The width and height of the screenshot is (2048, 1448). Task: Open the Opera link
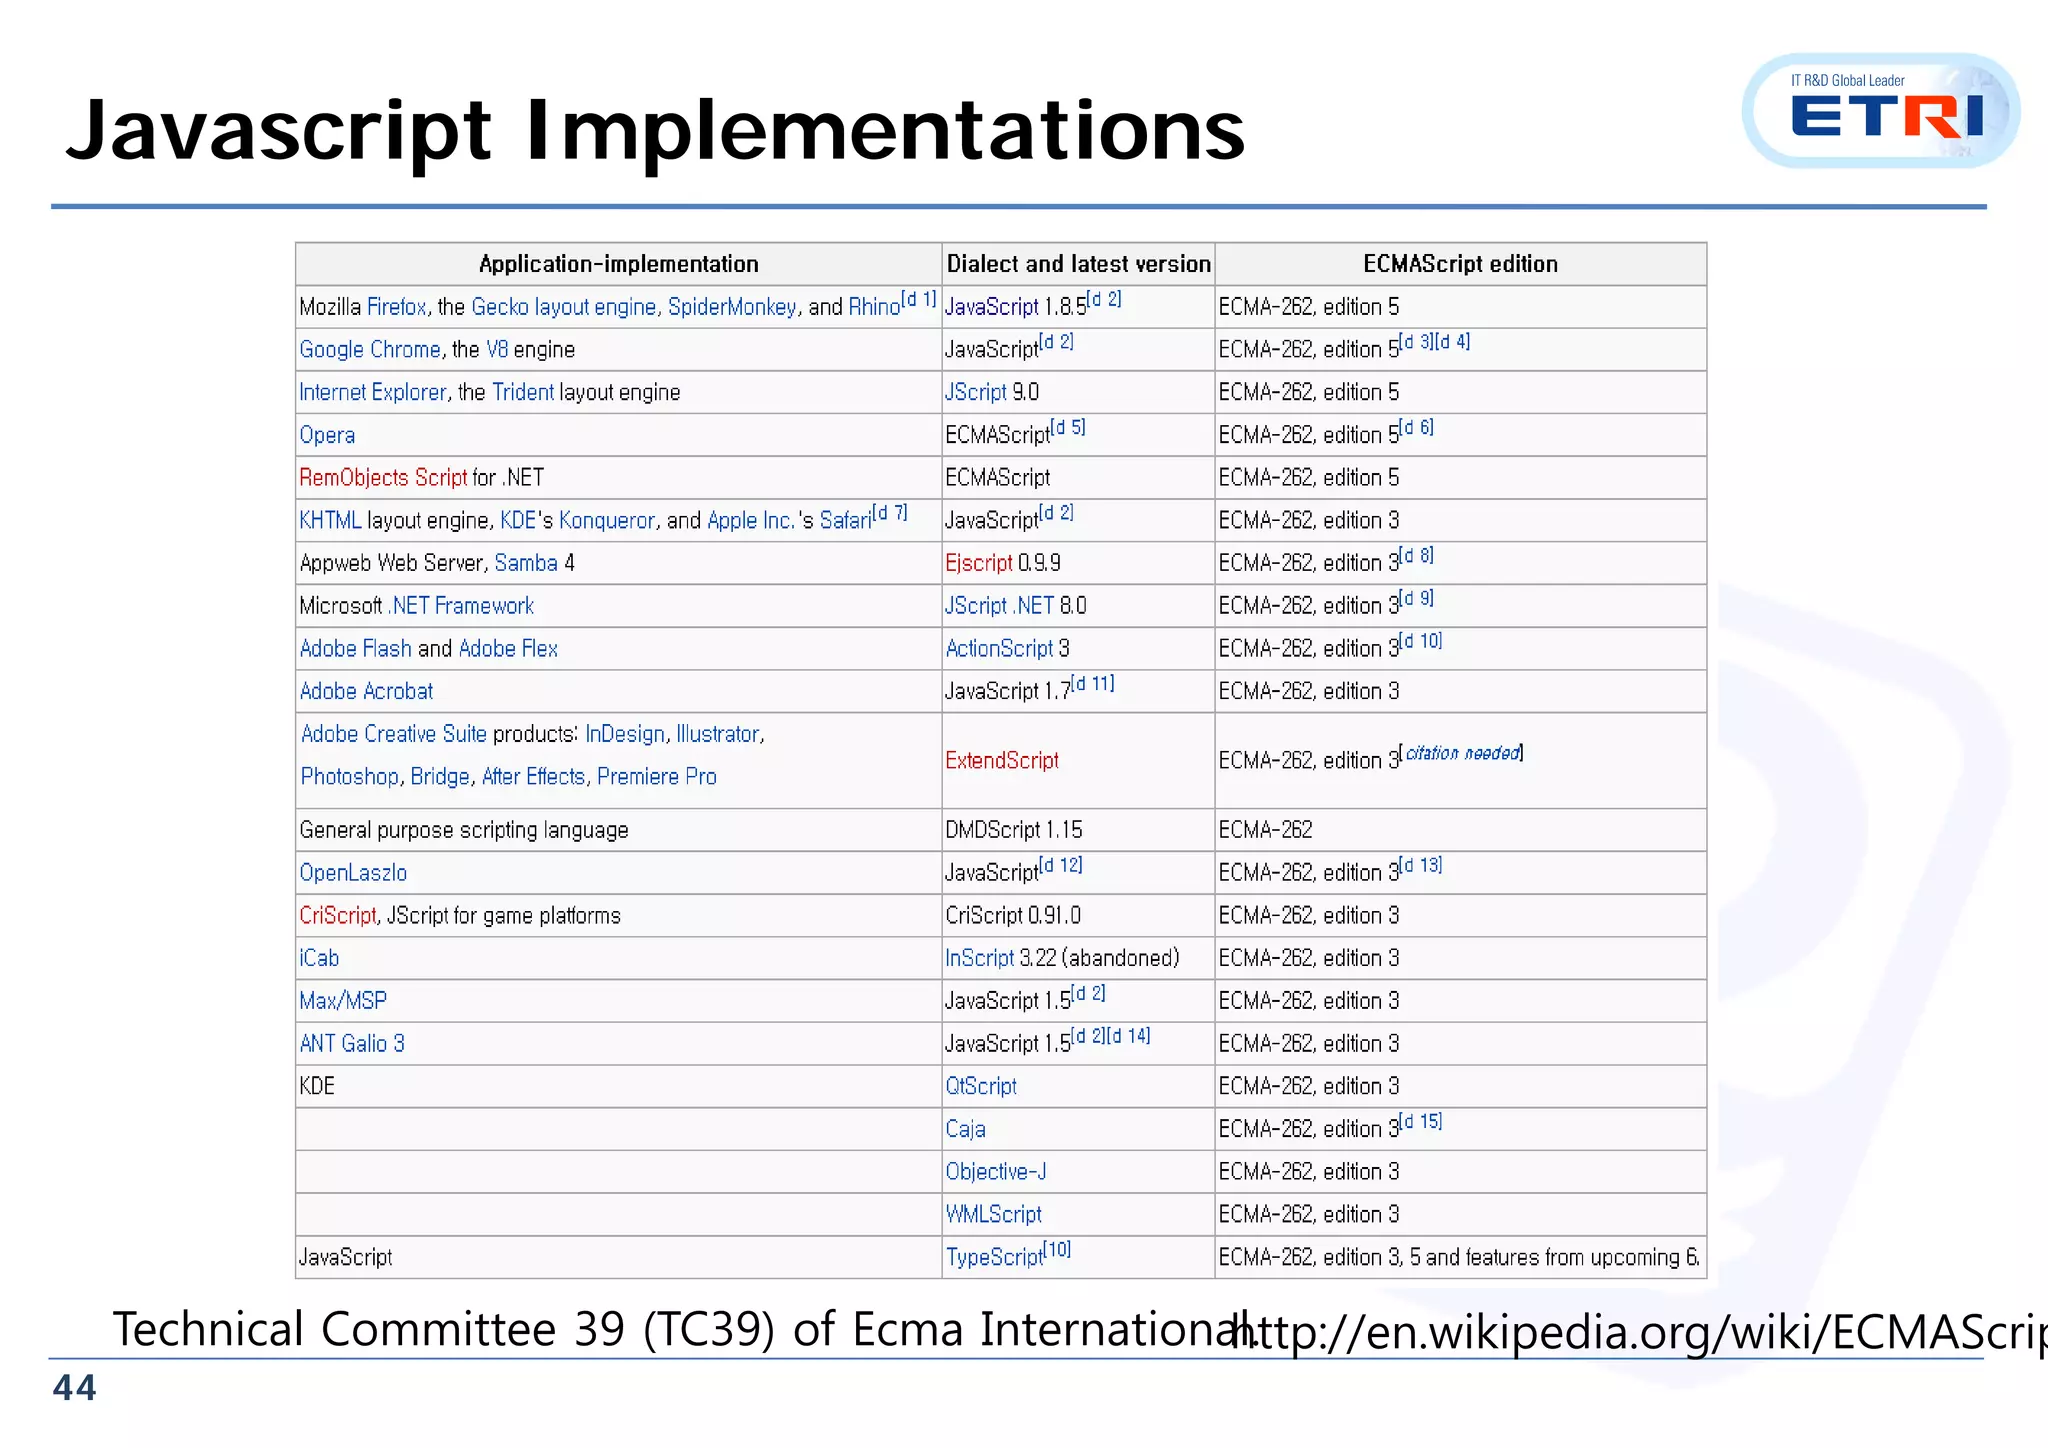[327, 435]
